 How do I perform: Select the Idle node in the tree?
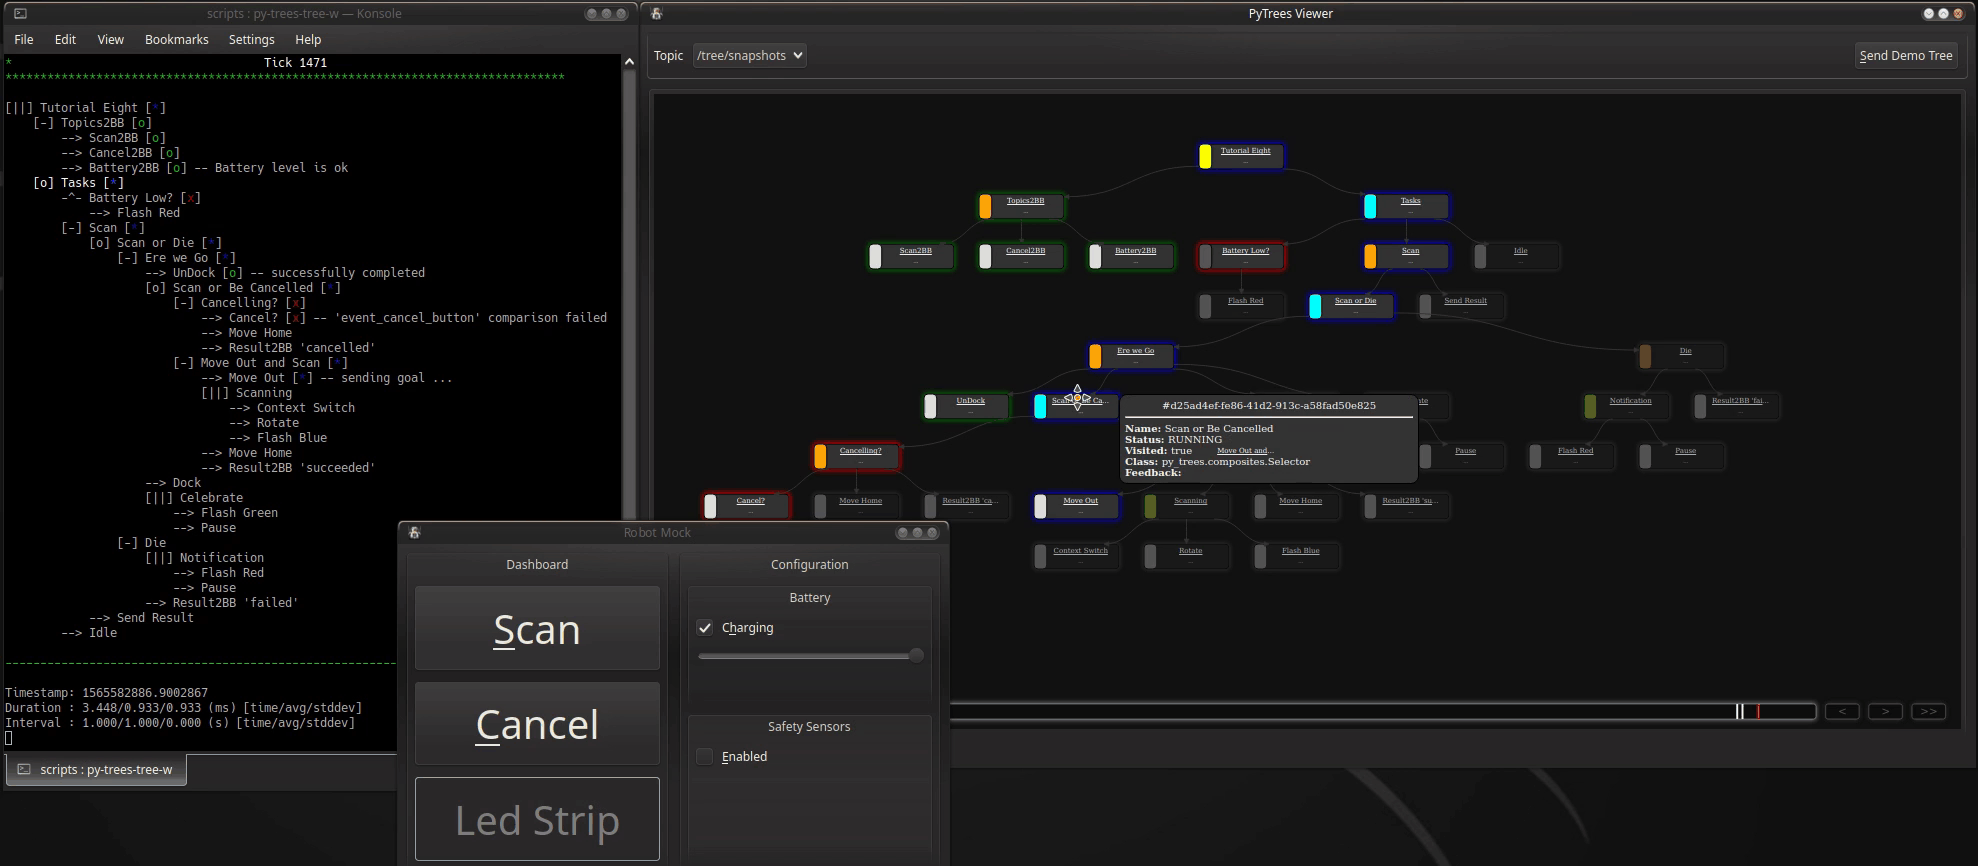[x=1516, y=256]
